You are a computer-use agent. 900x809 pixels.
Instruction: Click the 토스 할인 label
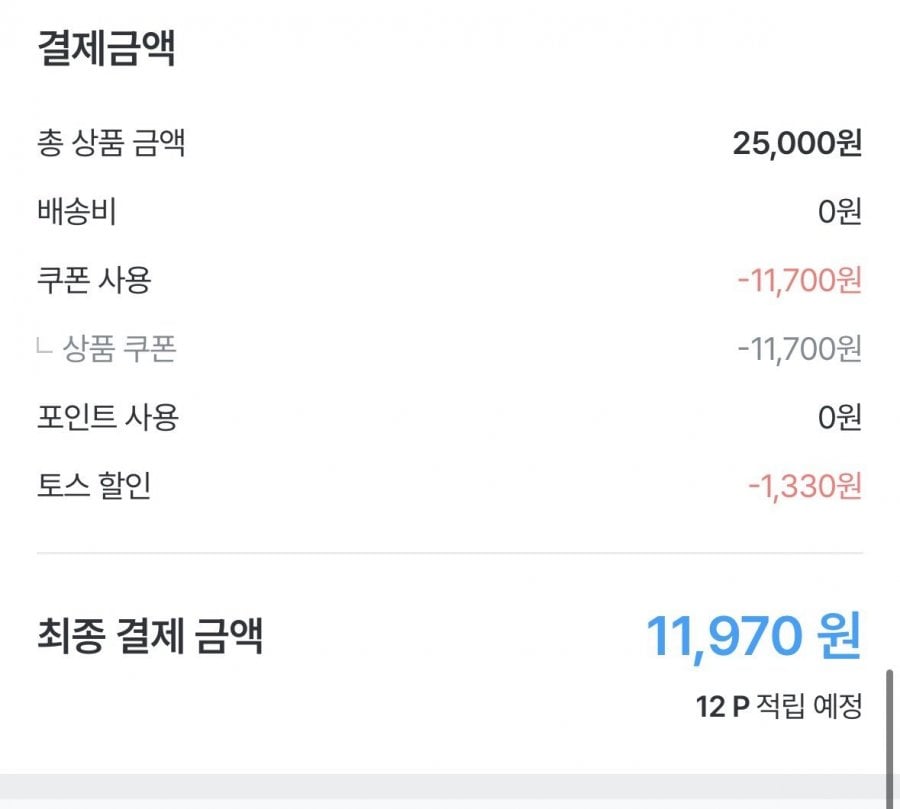pos(93,487)
